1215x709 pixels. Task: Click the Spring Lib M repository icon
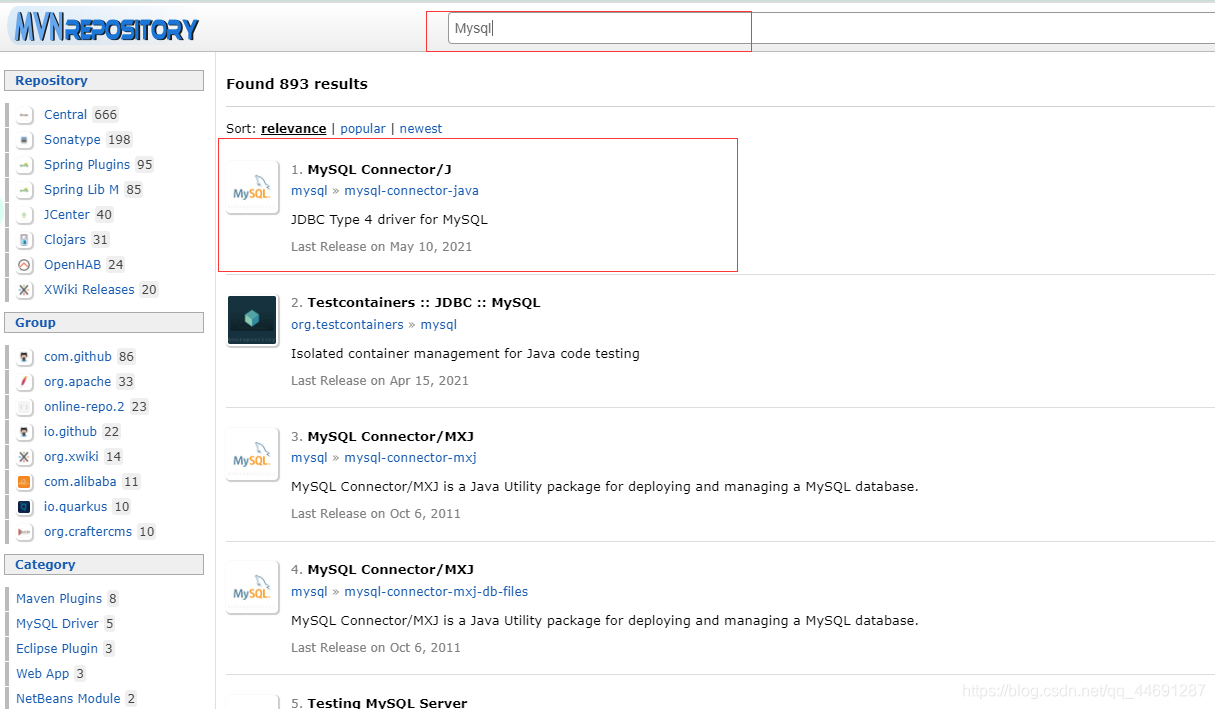25,190
